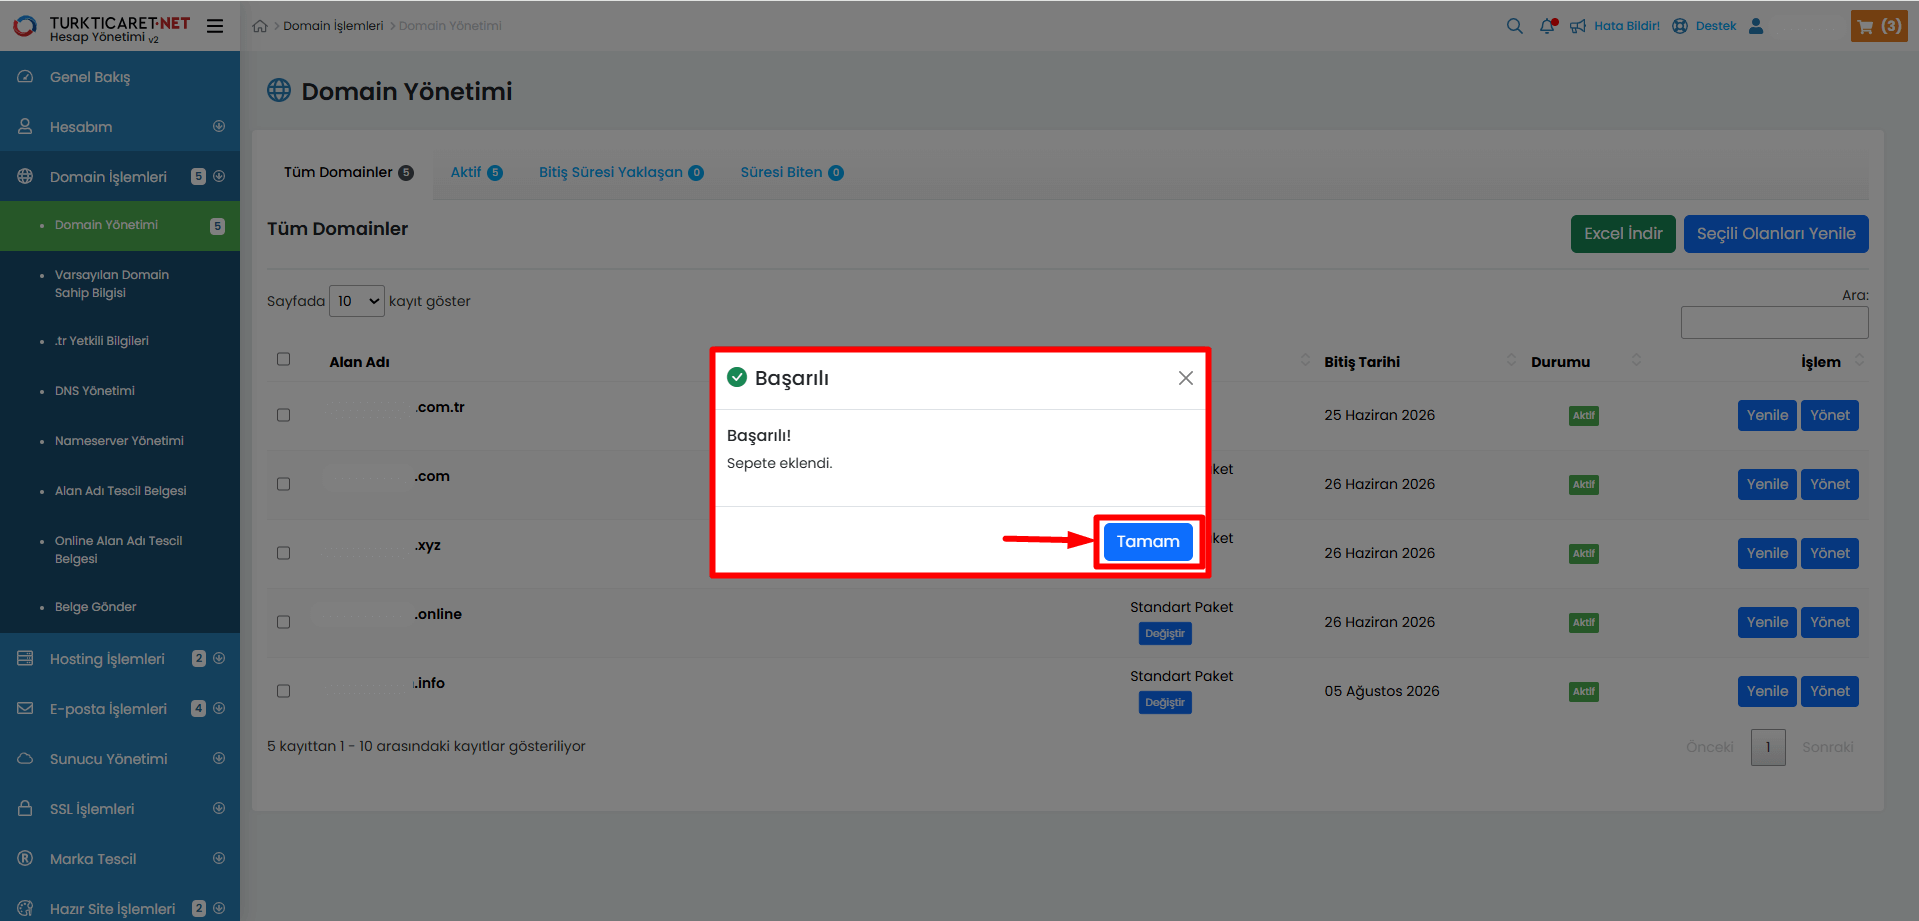Tick the .online domain row checkbox
The width and height of the screenshot is (1919, 921).
284,622
